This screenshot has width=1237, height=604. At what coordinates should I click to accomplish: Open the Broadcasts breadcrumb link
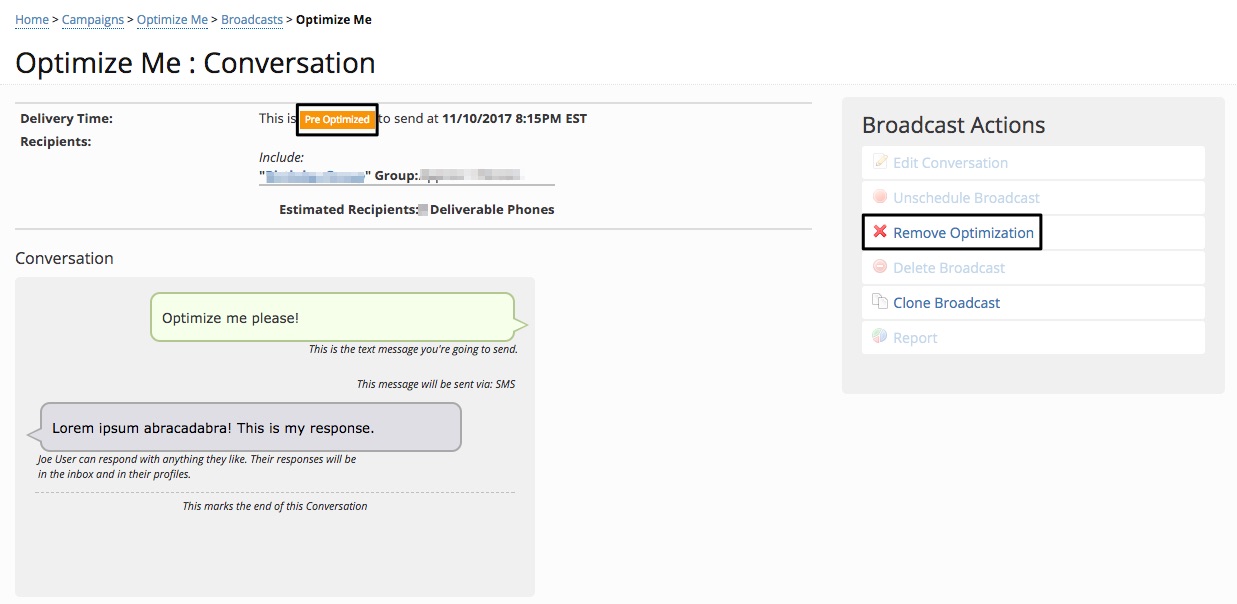[251, 19]
